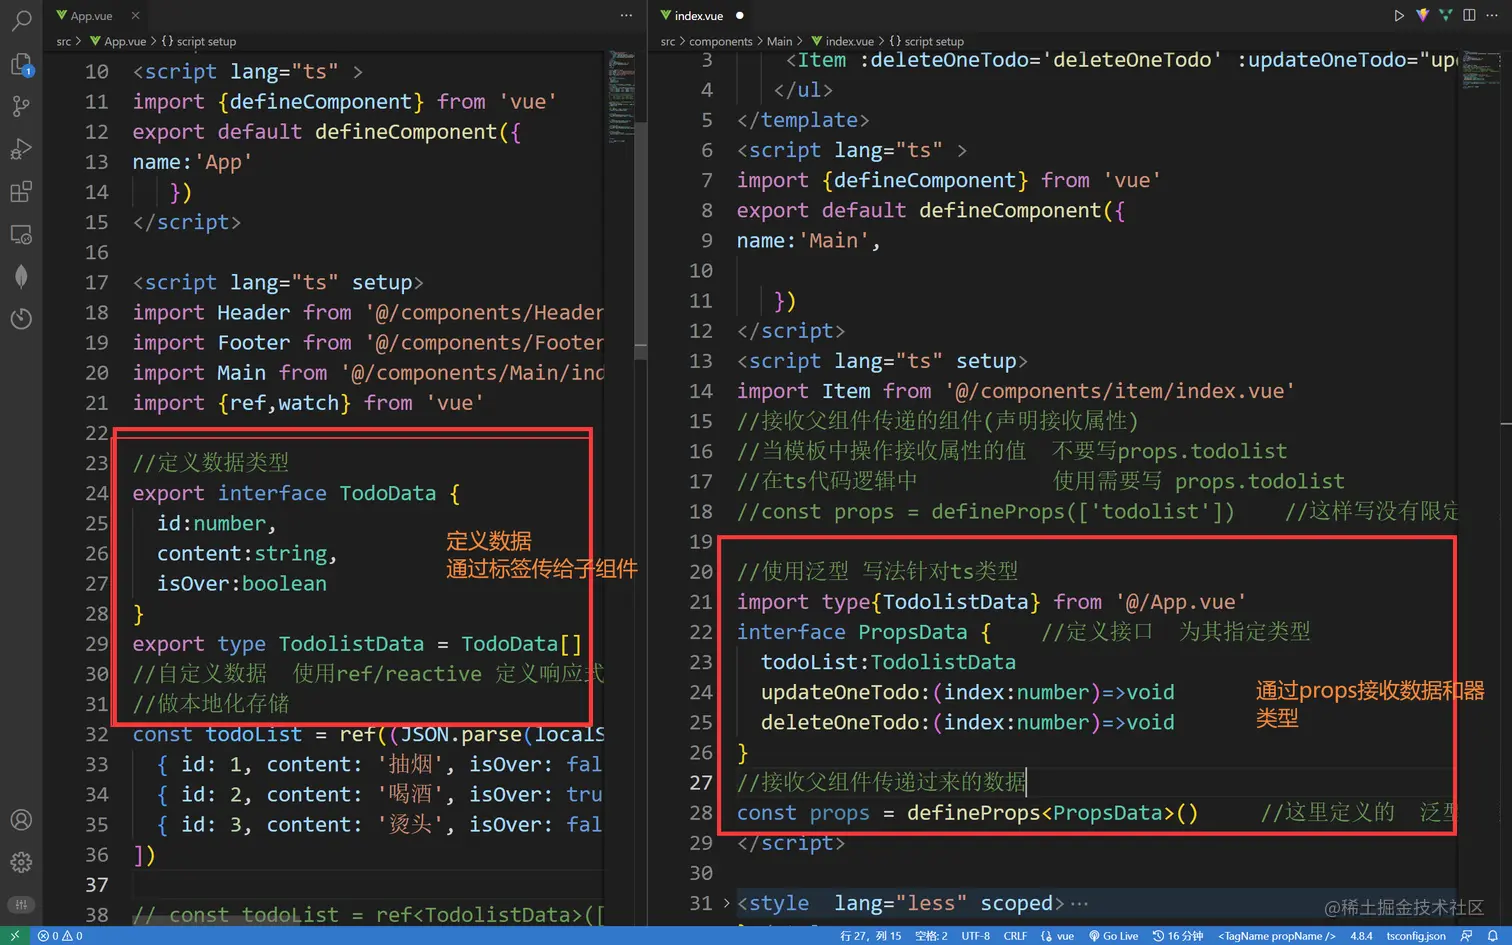Click the remote window indicator in status bar
The height and width of the screenshot is (945, 1512).
[15, 936]
